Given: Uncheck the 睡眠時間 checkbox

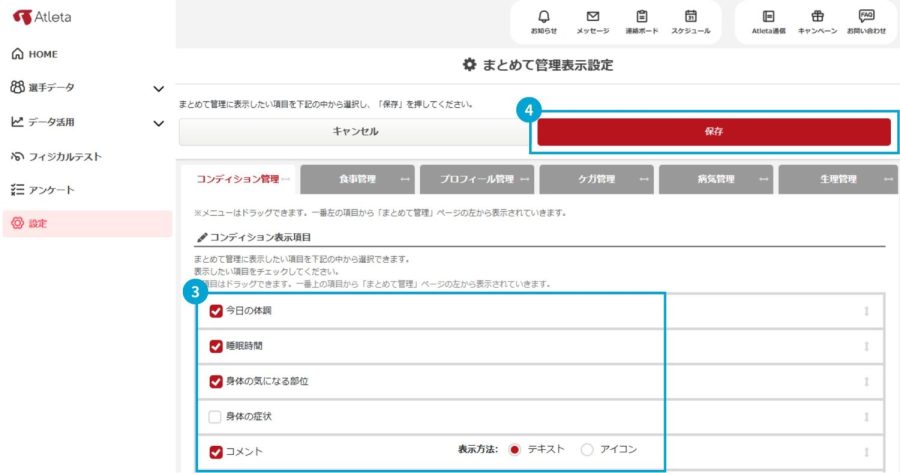Looking at the screenshot, I should (x=216, y=346).
